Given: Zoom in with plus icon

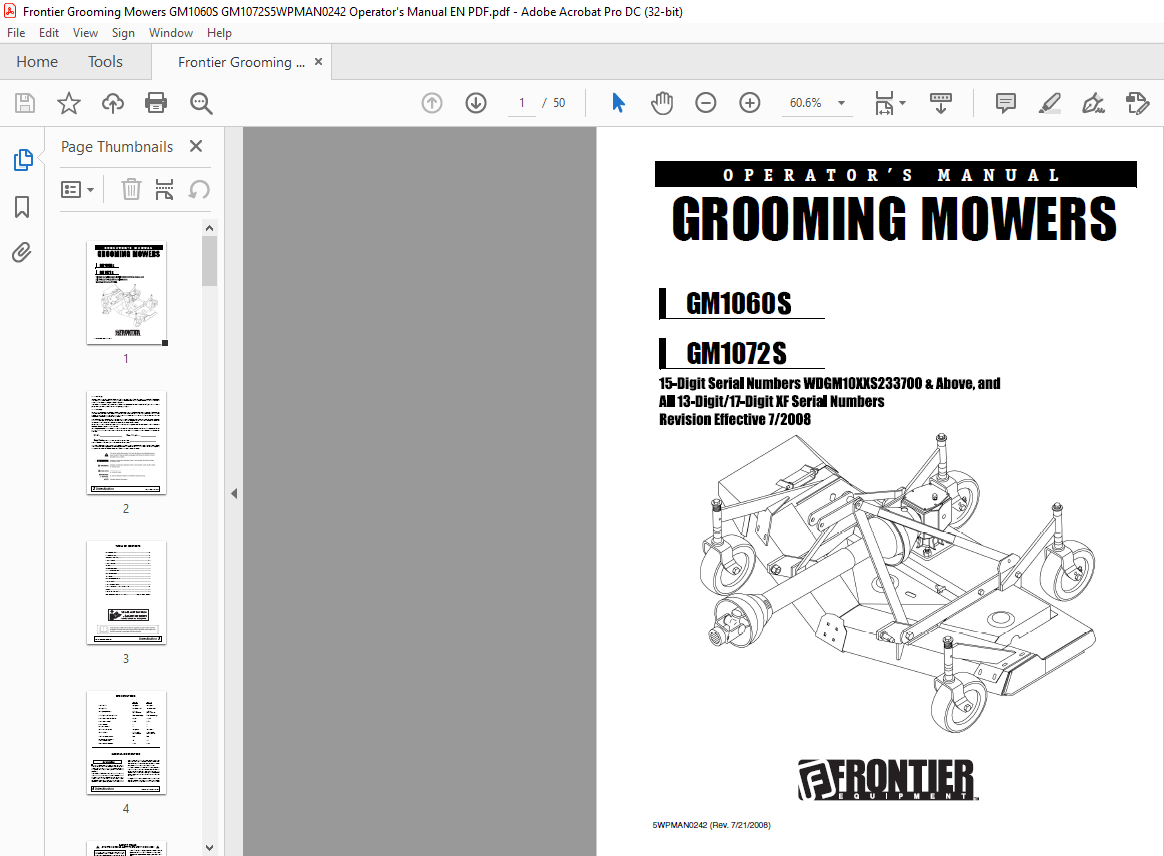Looking at the screenshot, I should (750, 102).
